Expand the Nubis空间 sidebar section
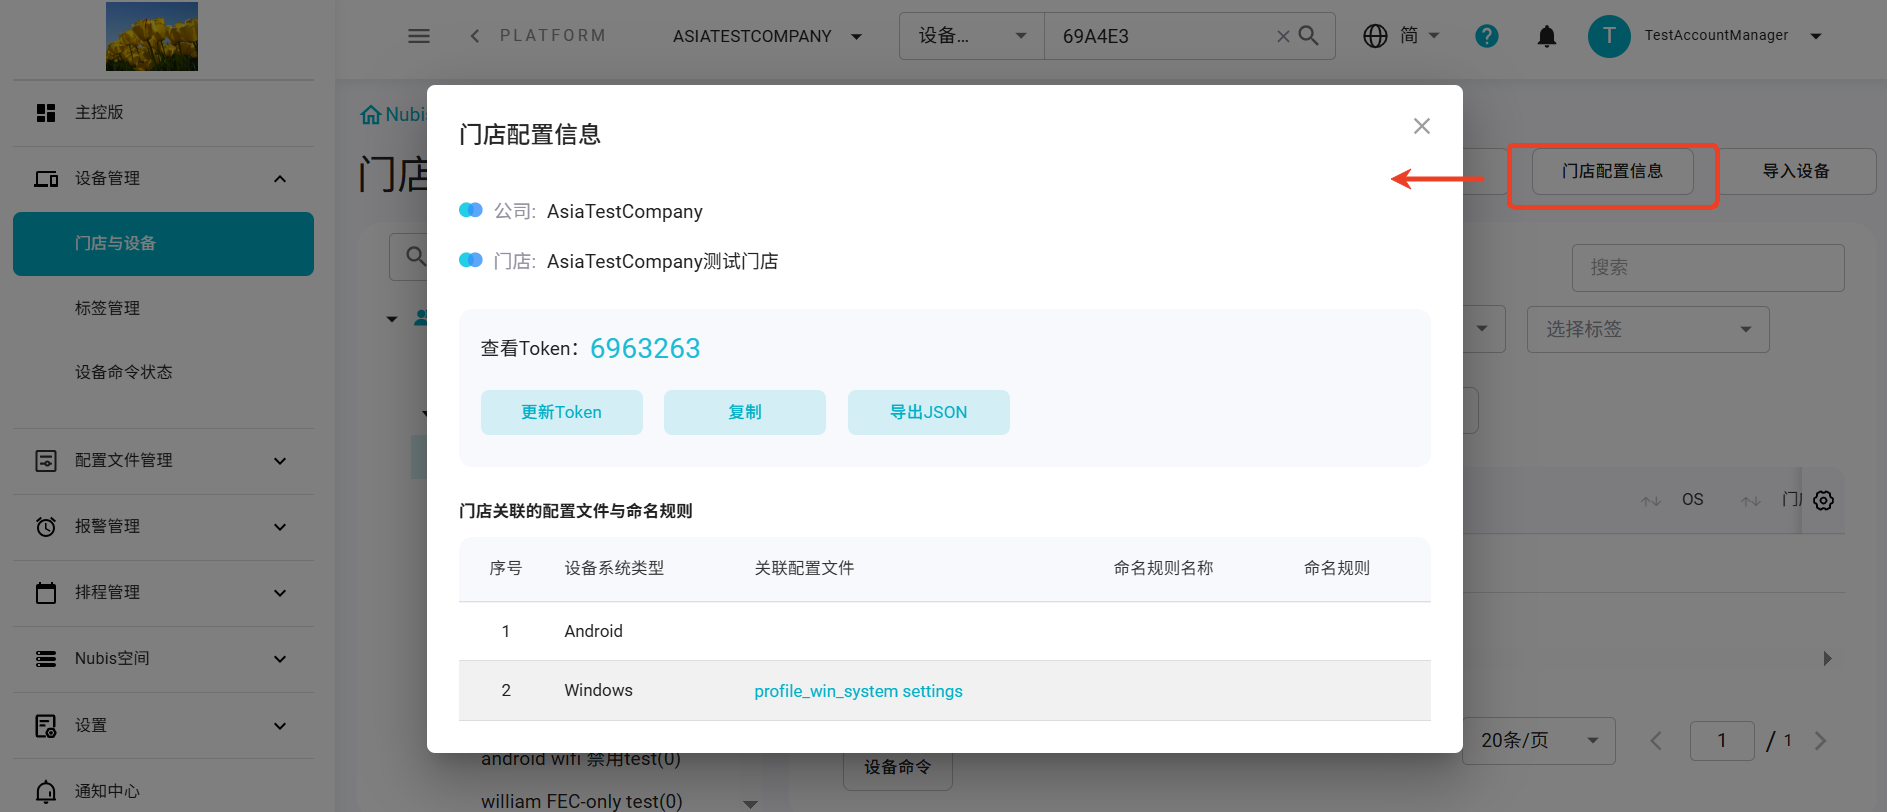1887x812 pixels. 280,659
